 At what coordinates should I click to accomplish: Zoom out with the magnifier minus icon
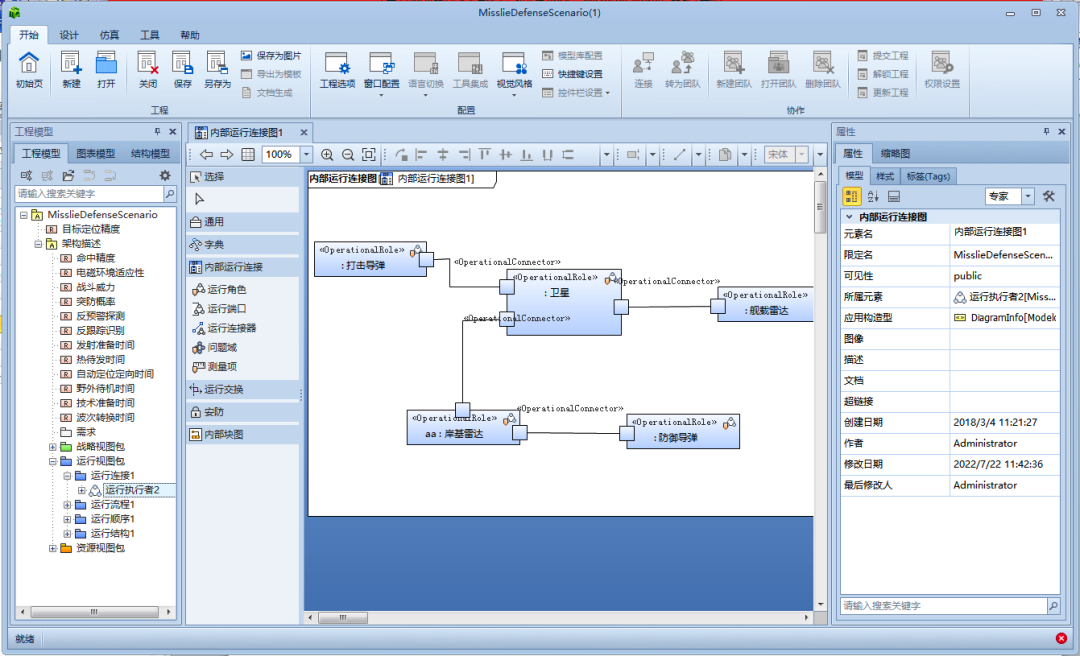coord(348,155)
